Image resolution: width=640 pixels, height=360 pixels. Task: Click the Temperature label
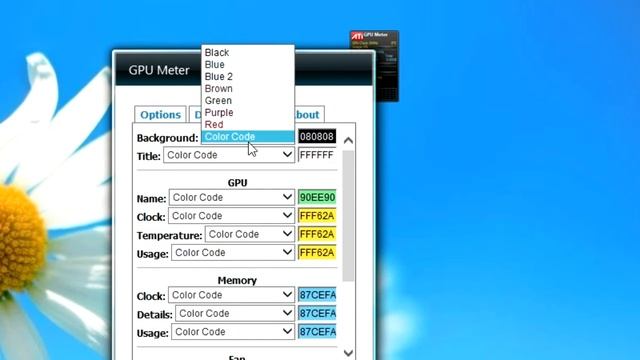(x=169, y=236)
